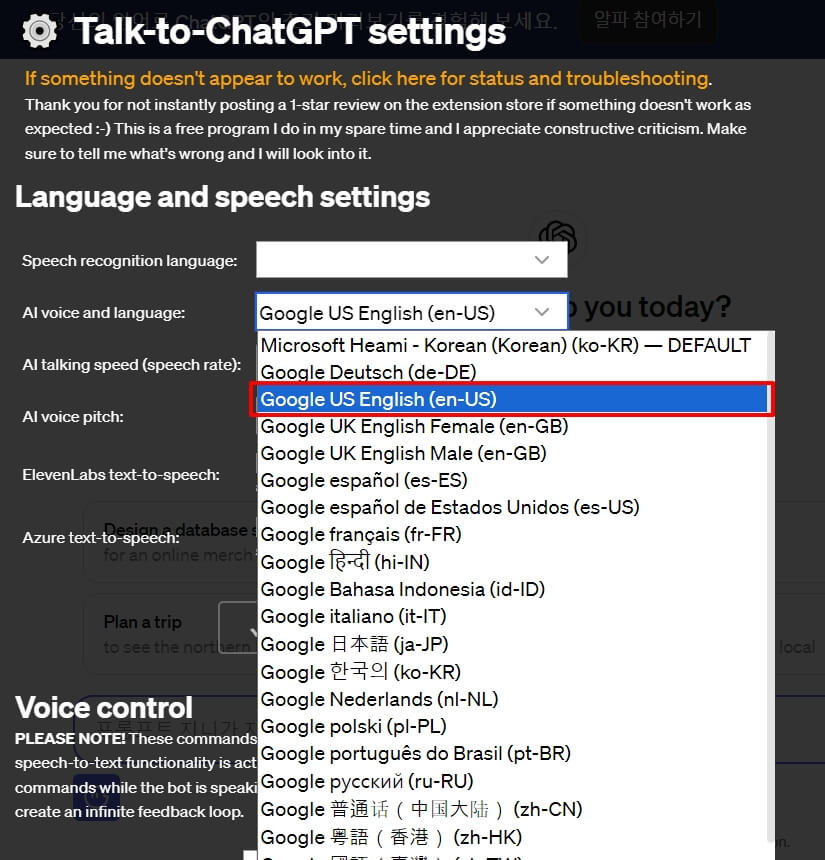Choose Google Cantonese Hong Kong (zh-HK)
Viewport: 825px width, 860px height.
[512, 837]
